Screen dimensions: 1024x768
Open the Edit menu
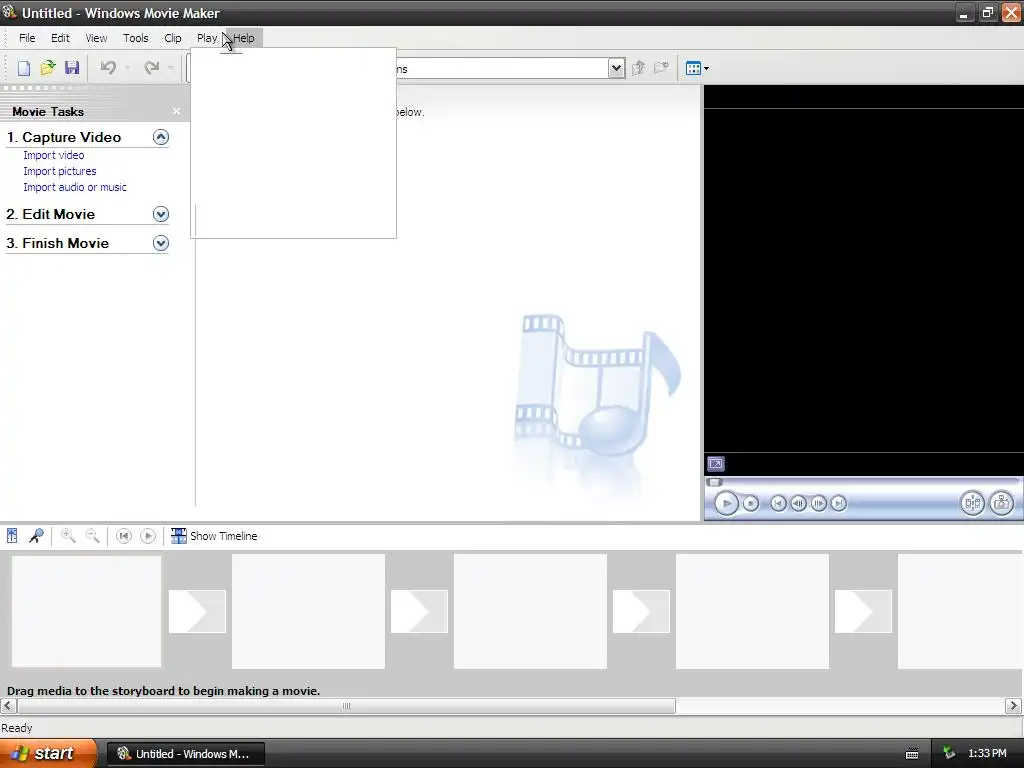60,38
